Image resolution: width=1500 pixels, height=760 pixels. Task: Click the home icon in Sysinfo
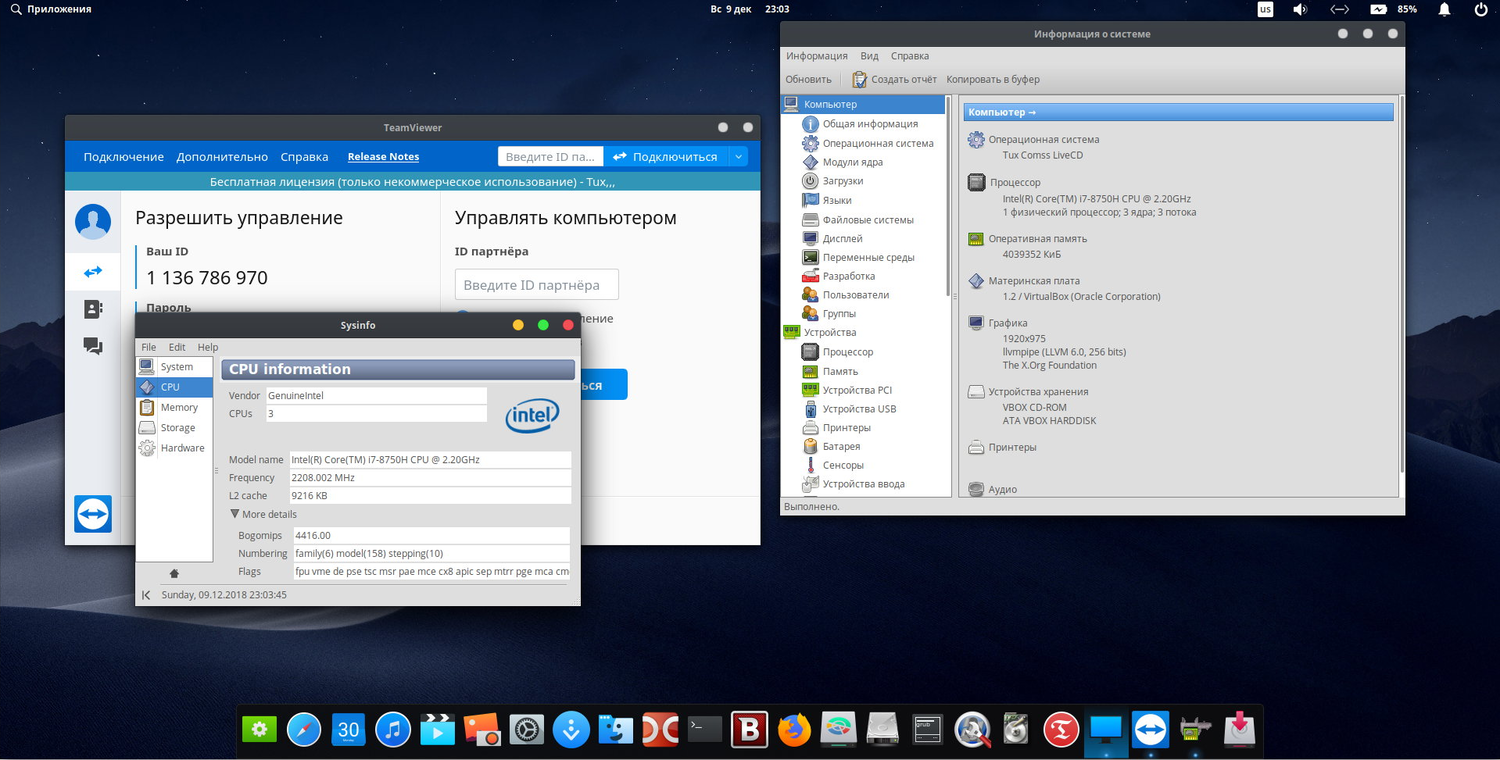click(174, 574)
